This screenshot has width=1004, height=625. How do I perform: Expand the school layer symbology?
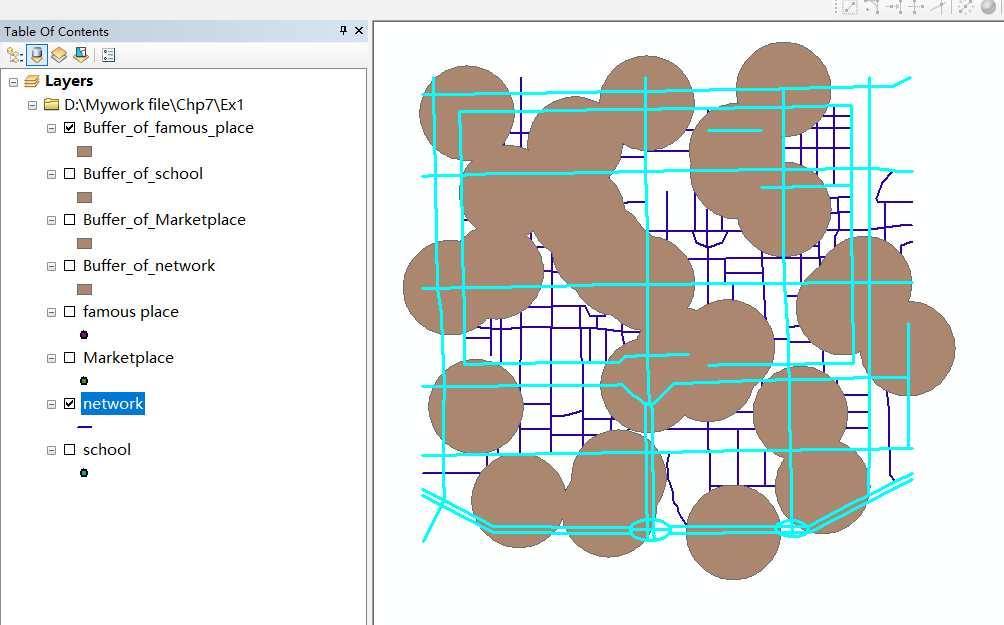tap(51, 450)
